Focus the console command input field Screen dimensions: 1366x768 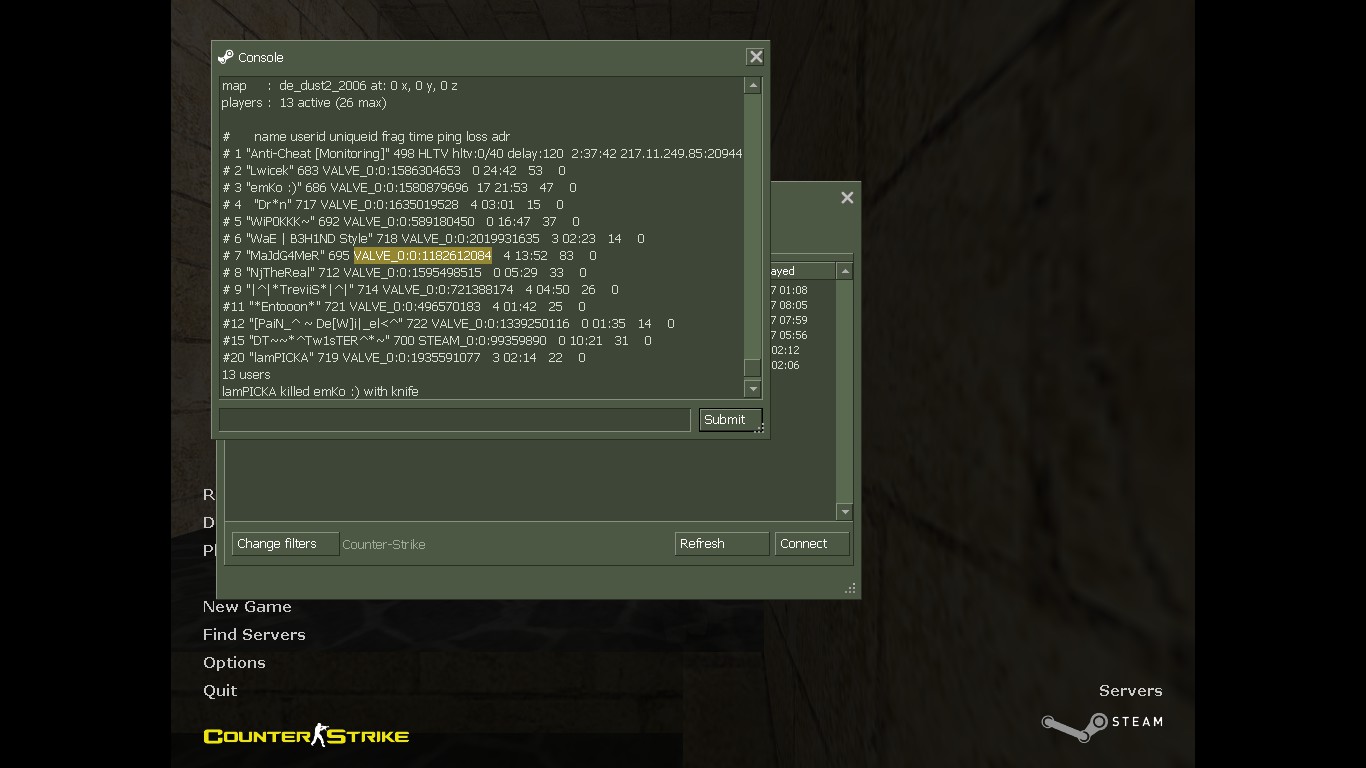coord(455,420)
